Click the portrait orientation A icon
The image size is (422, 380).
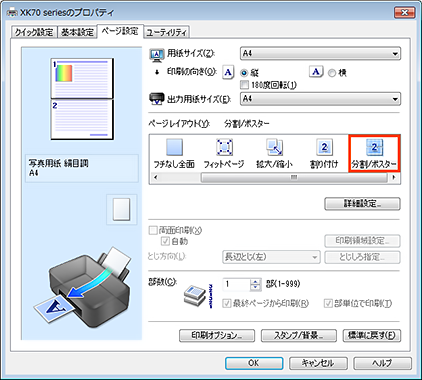(228, 72)
